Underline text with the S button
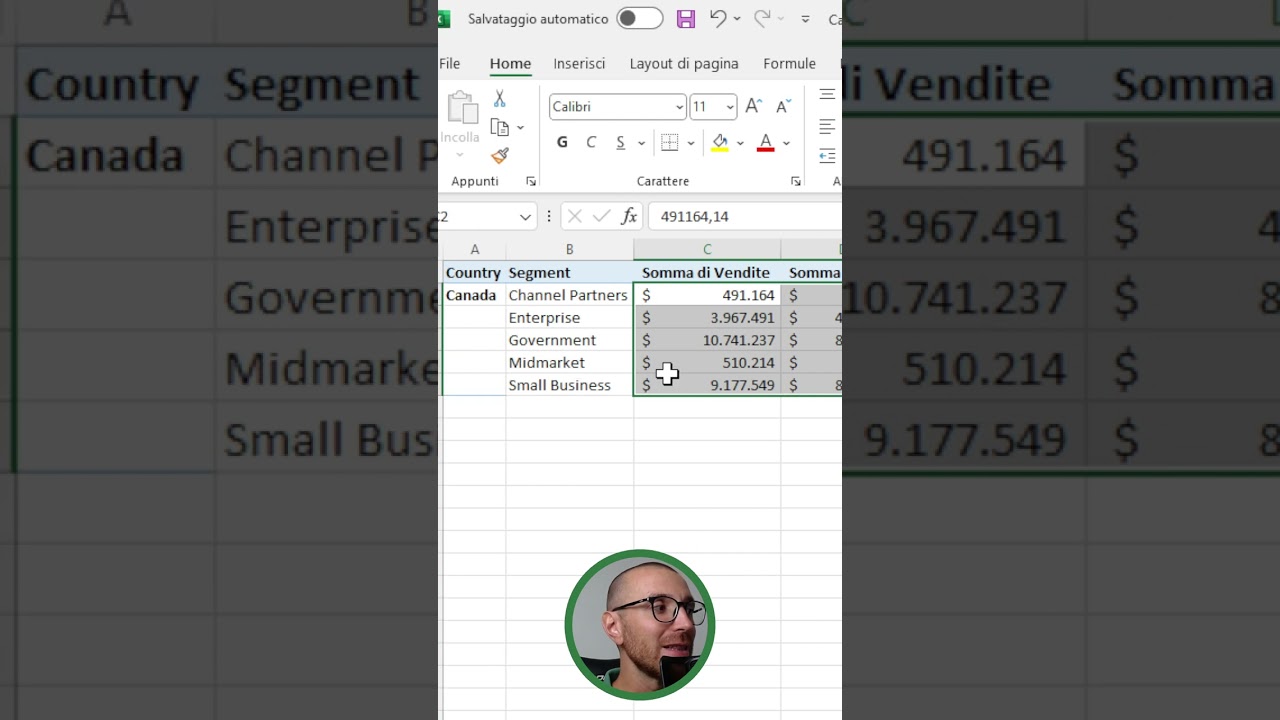 620,143
